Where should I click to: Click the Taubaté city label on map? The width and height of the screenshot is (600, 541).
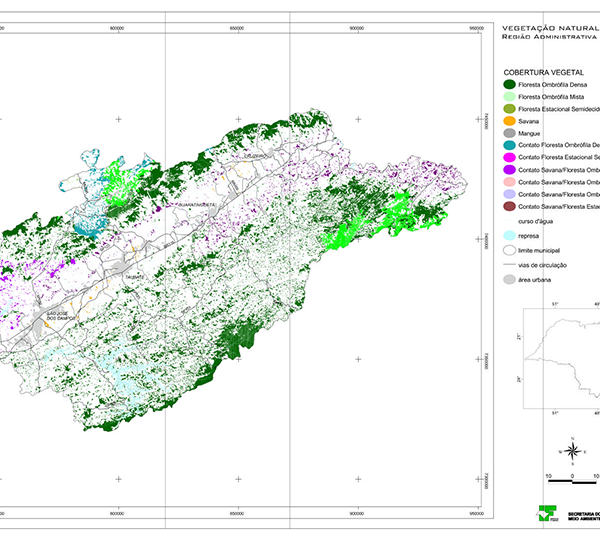[135, 277]
